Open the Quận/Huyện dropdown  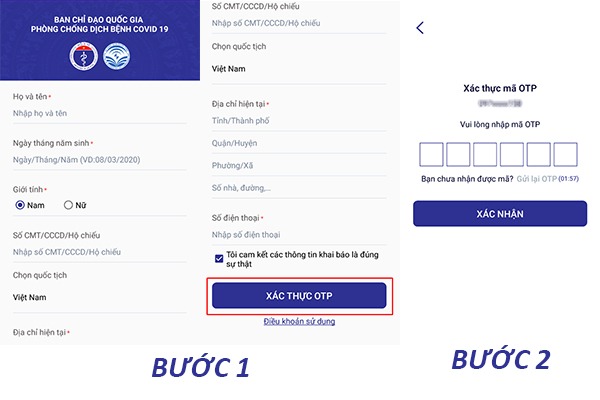coord(299,143)
